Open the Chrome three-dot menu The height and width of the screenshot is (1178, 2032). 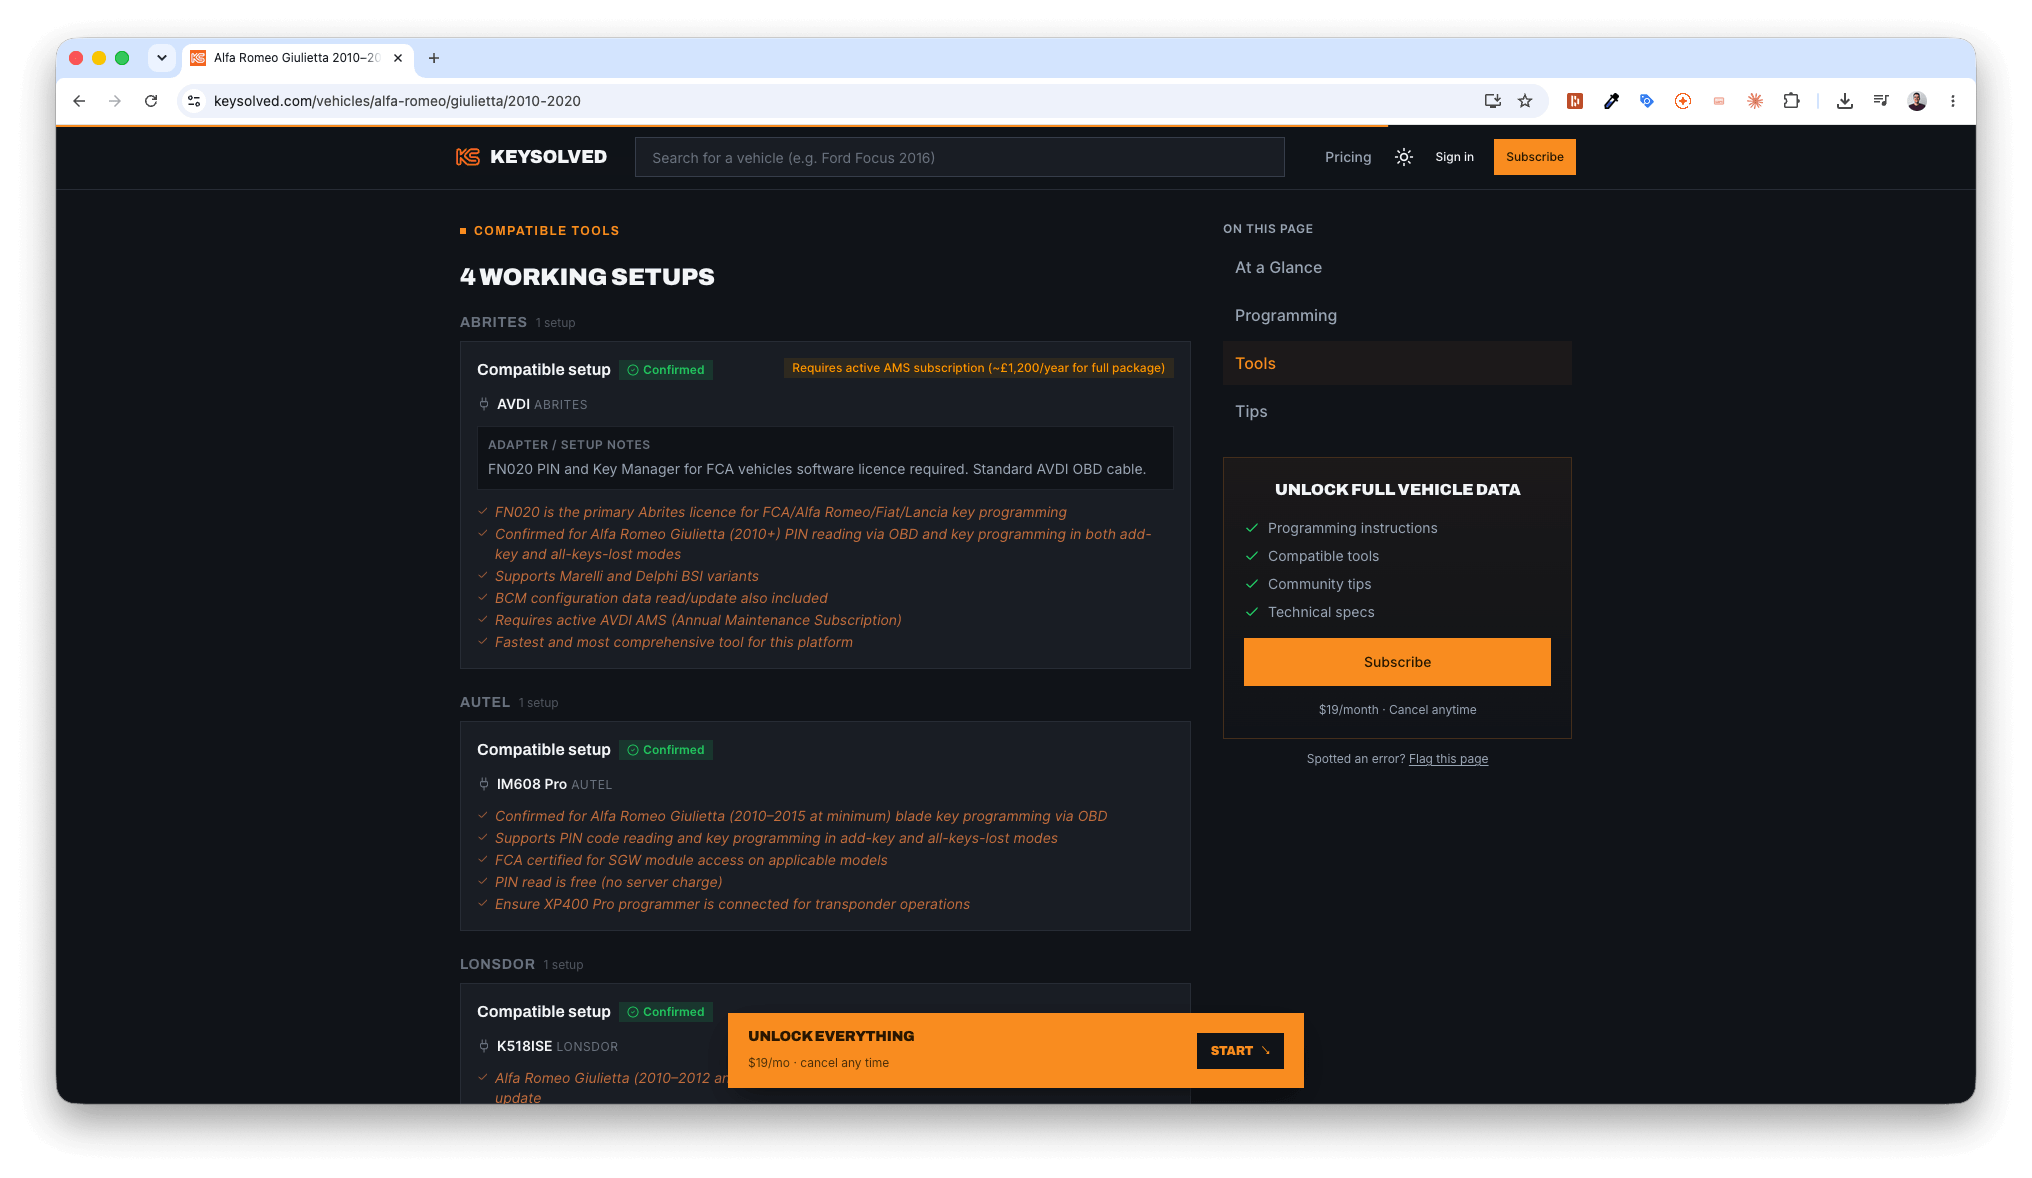coord(1953,101)
